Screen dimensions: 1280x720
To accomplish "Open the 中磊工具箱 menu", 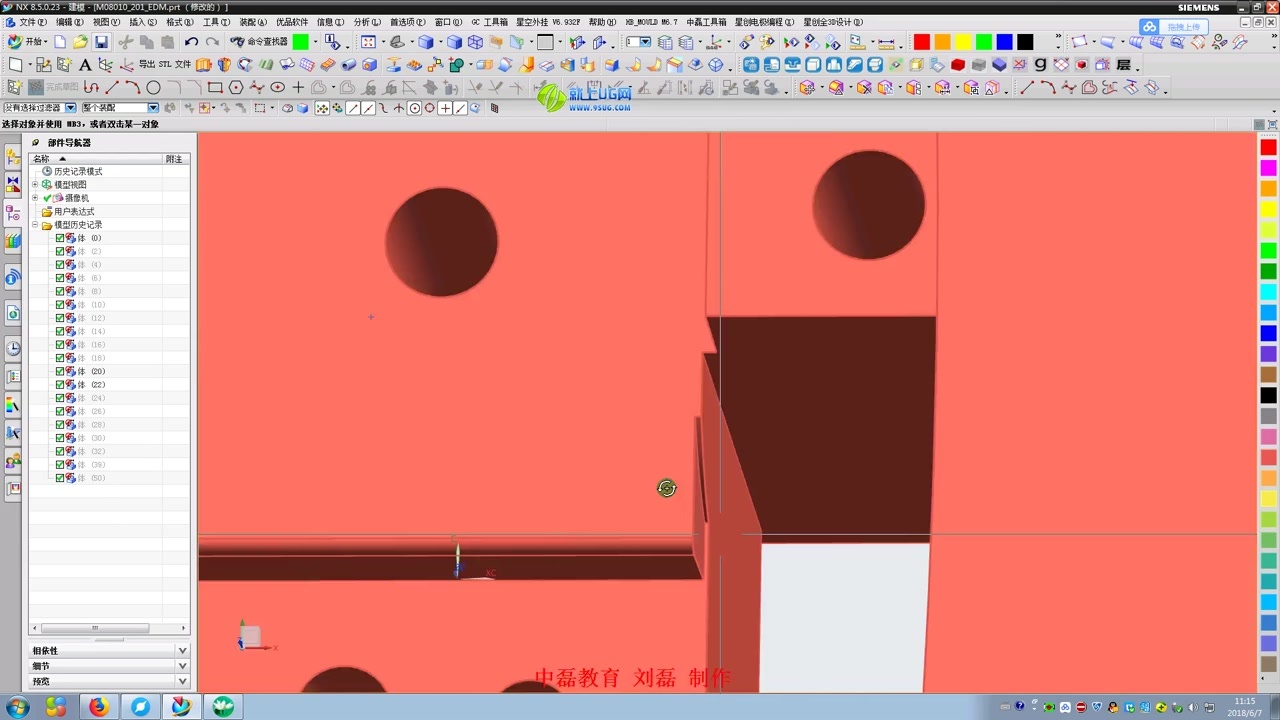I will [706, 22].
